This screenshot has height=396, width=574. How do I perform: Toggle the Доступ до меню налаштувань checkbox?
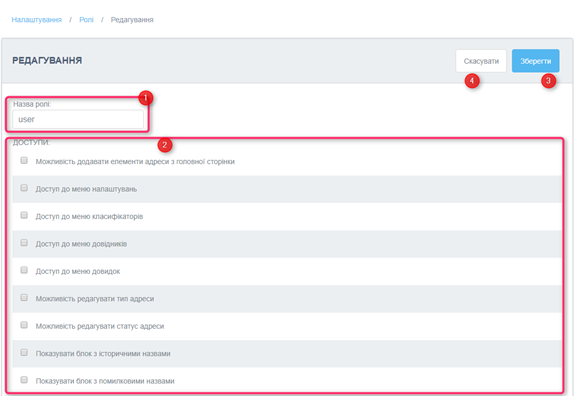[x=24, y=188]
